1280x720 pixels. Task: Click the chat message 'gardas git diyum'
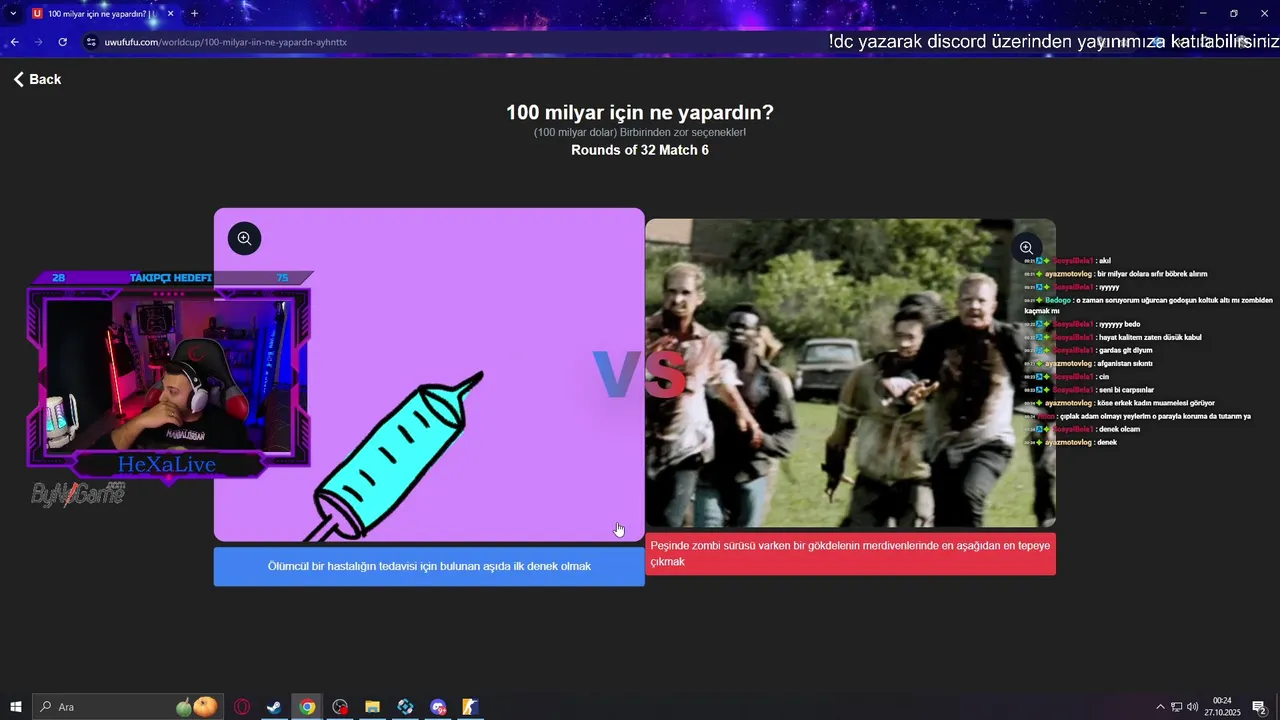click(1125, 350)
